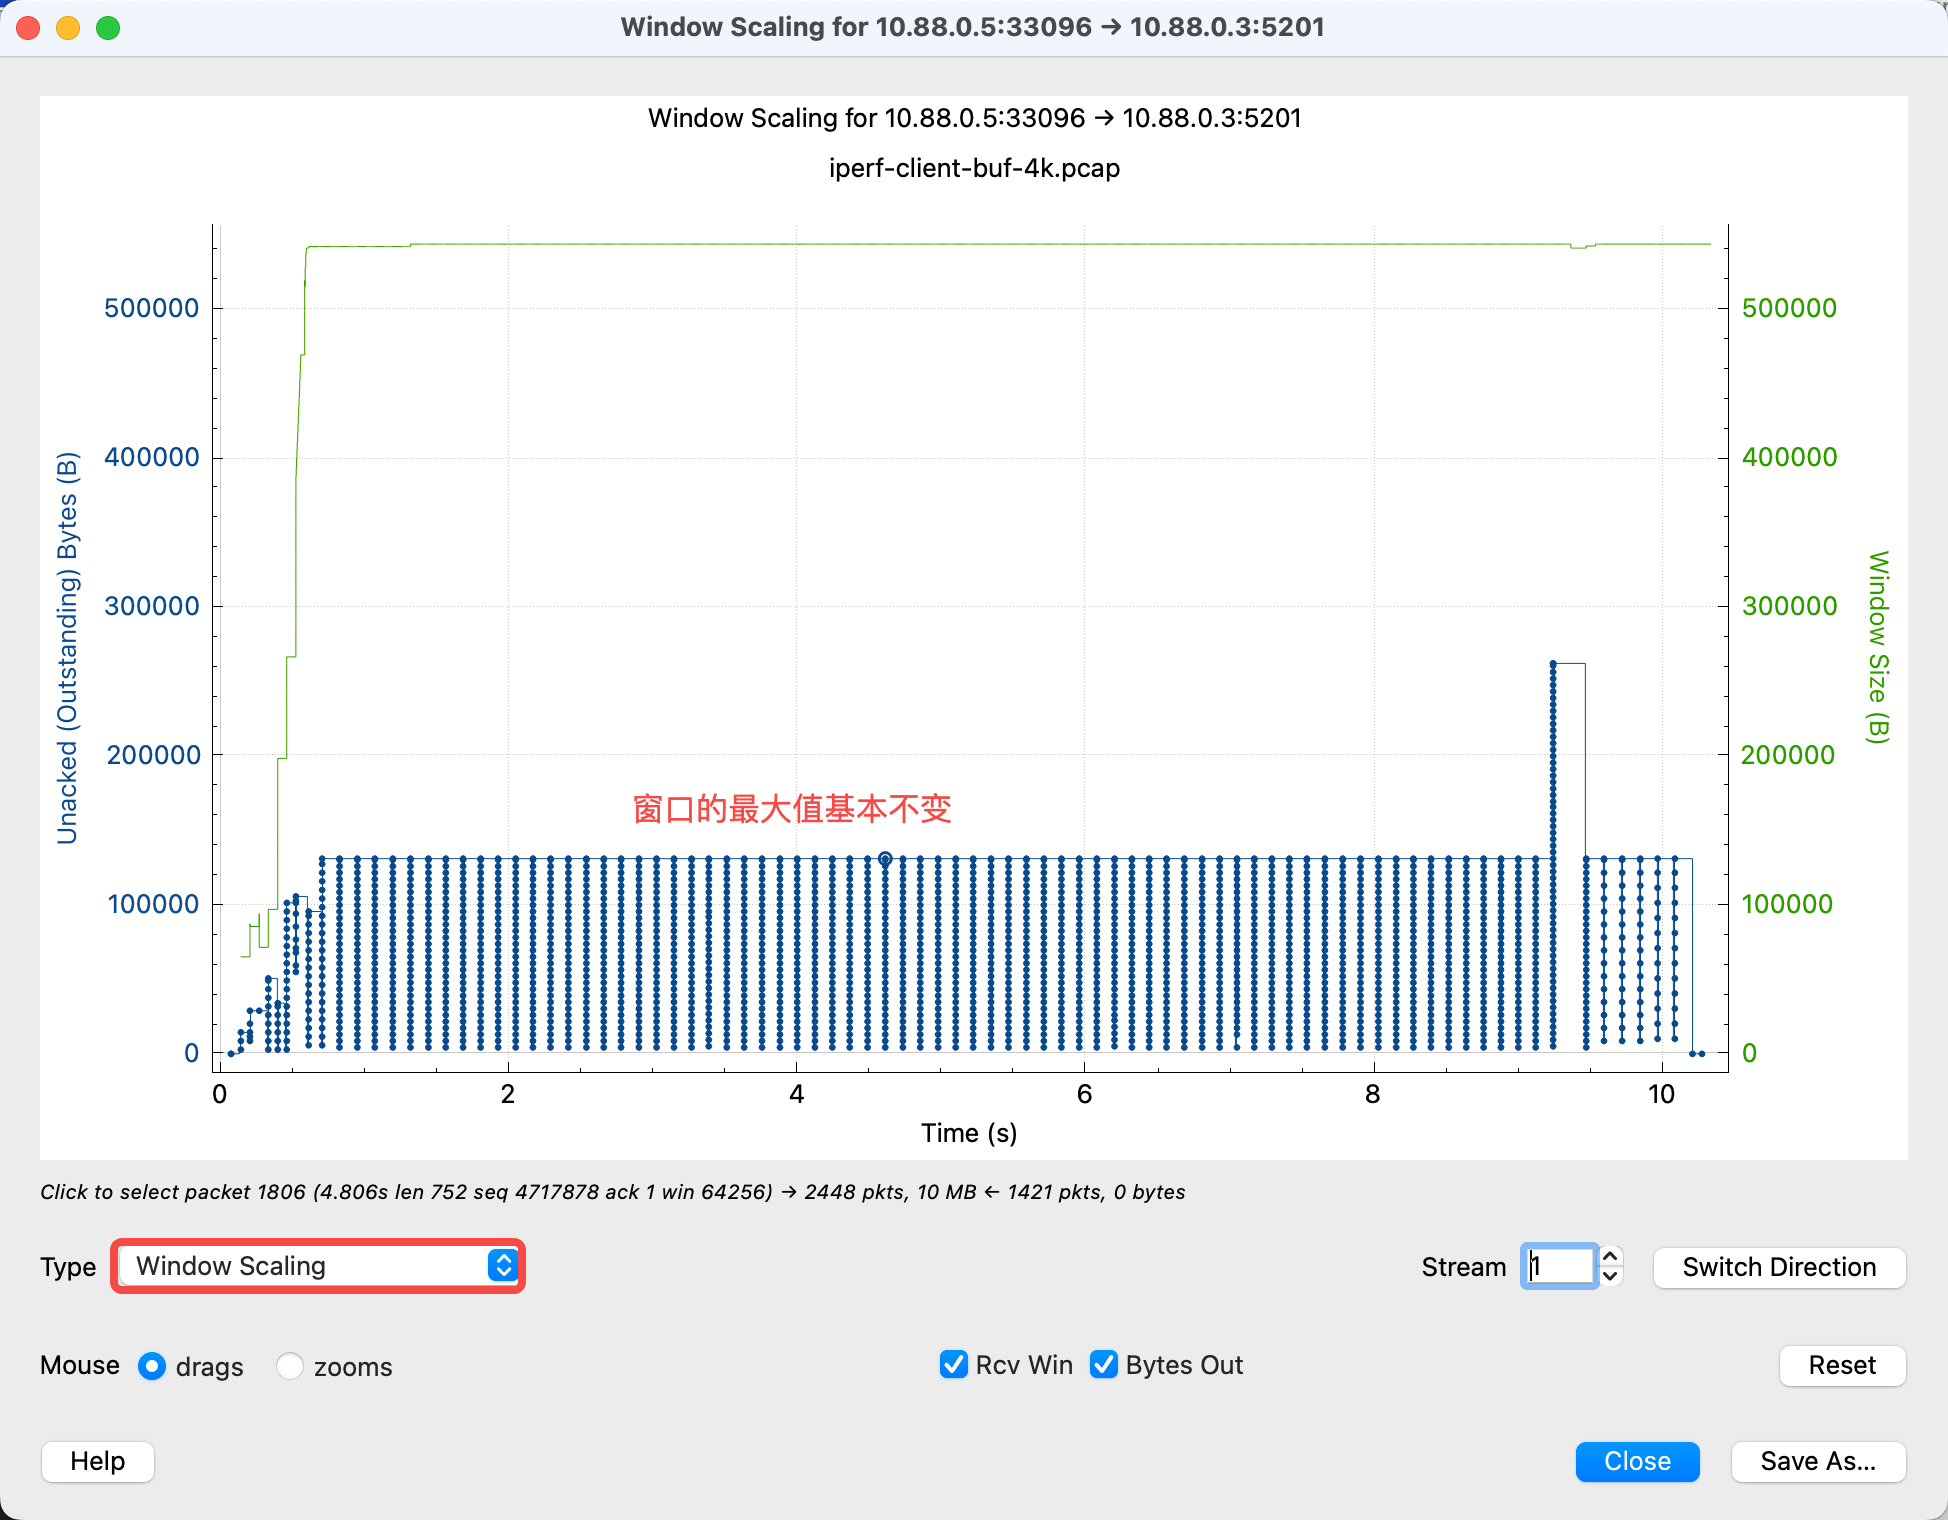The image size is (1948, 1520).
Task: Click the highlighted selected packet marker circle
Action: point(885,859)
